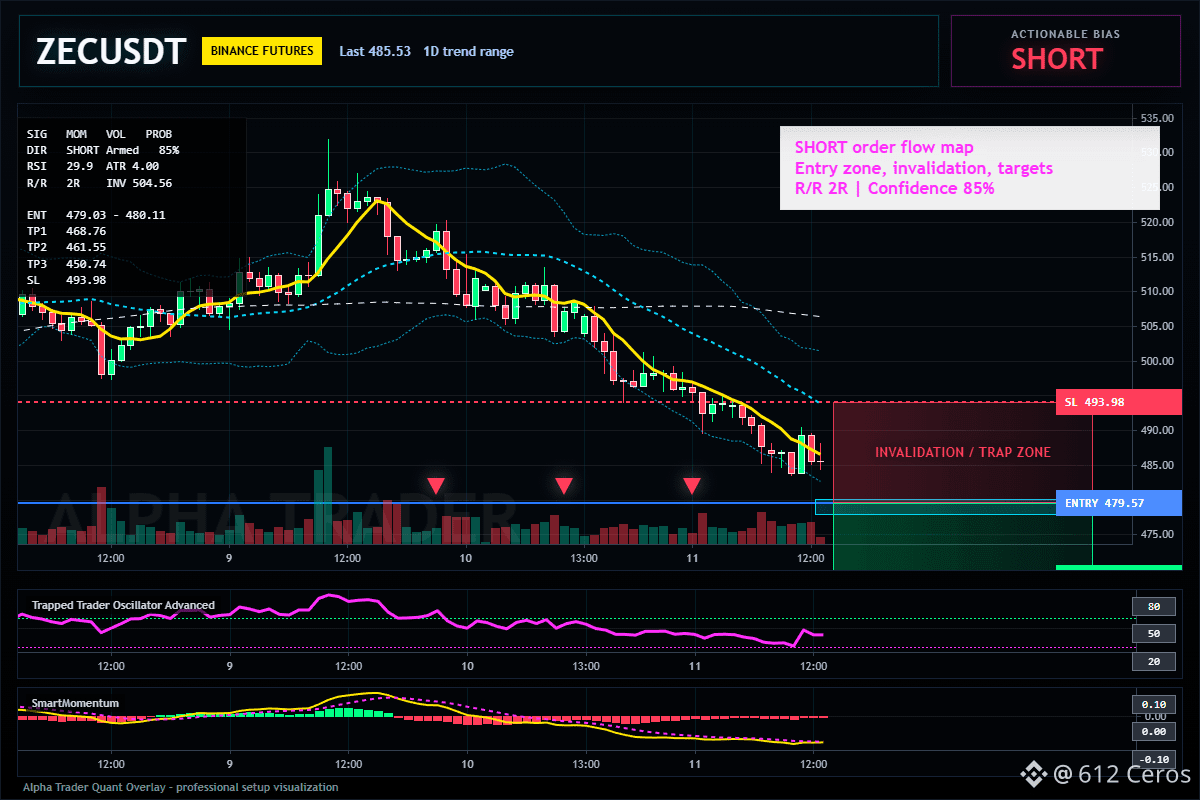Click the 475.00 price axis label
The height and width of the screenshot is (800, 1200).
click(1156, 534)
